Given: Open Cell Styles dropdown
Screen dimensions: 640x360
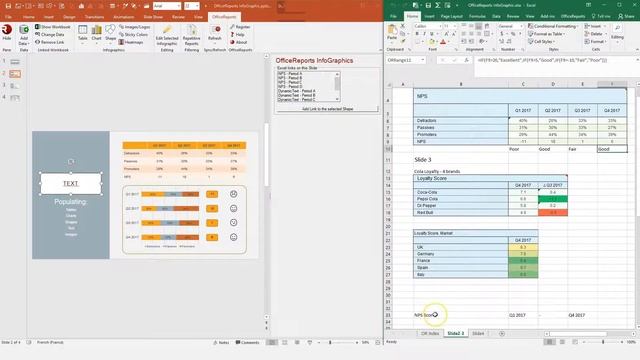Looking at the screenshot, I should click(541, 41).
